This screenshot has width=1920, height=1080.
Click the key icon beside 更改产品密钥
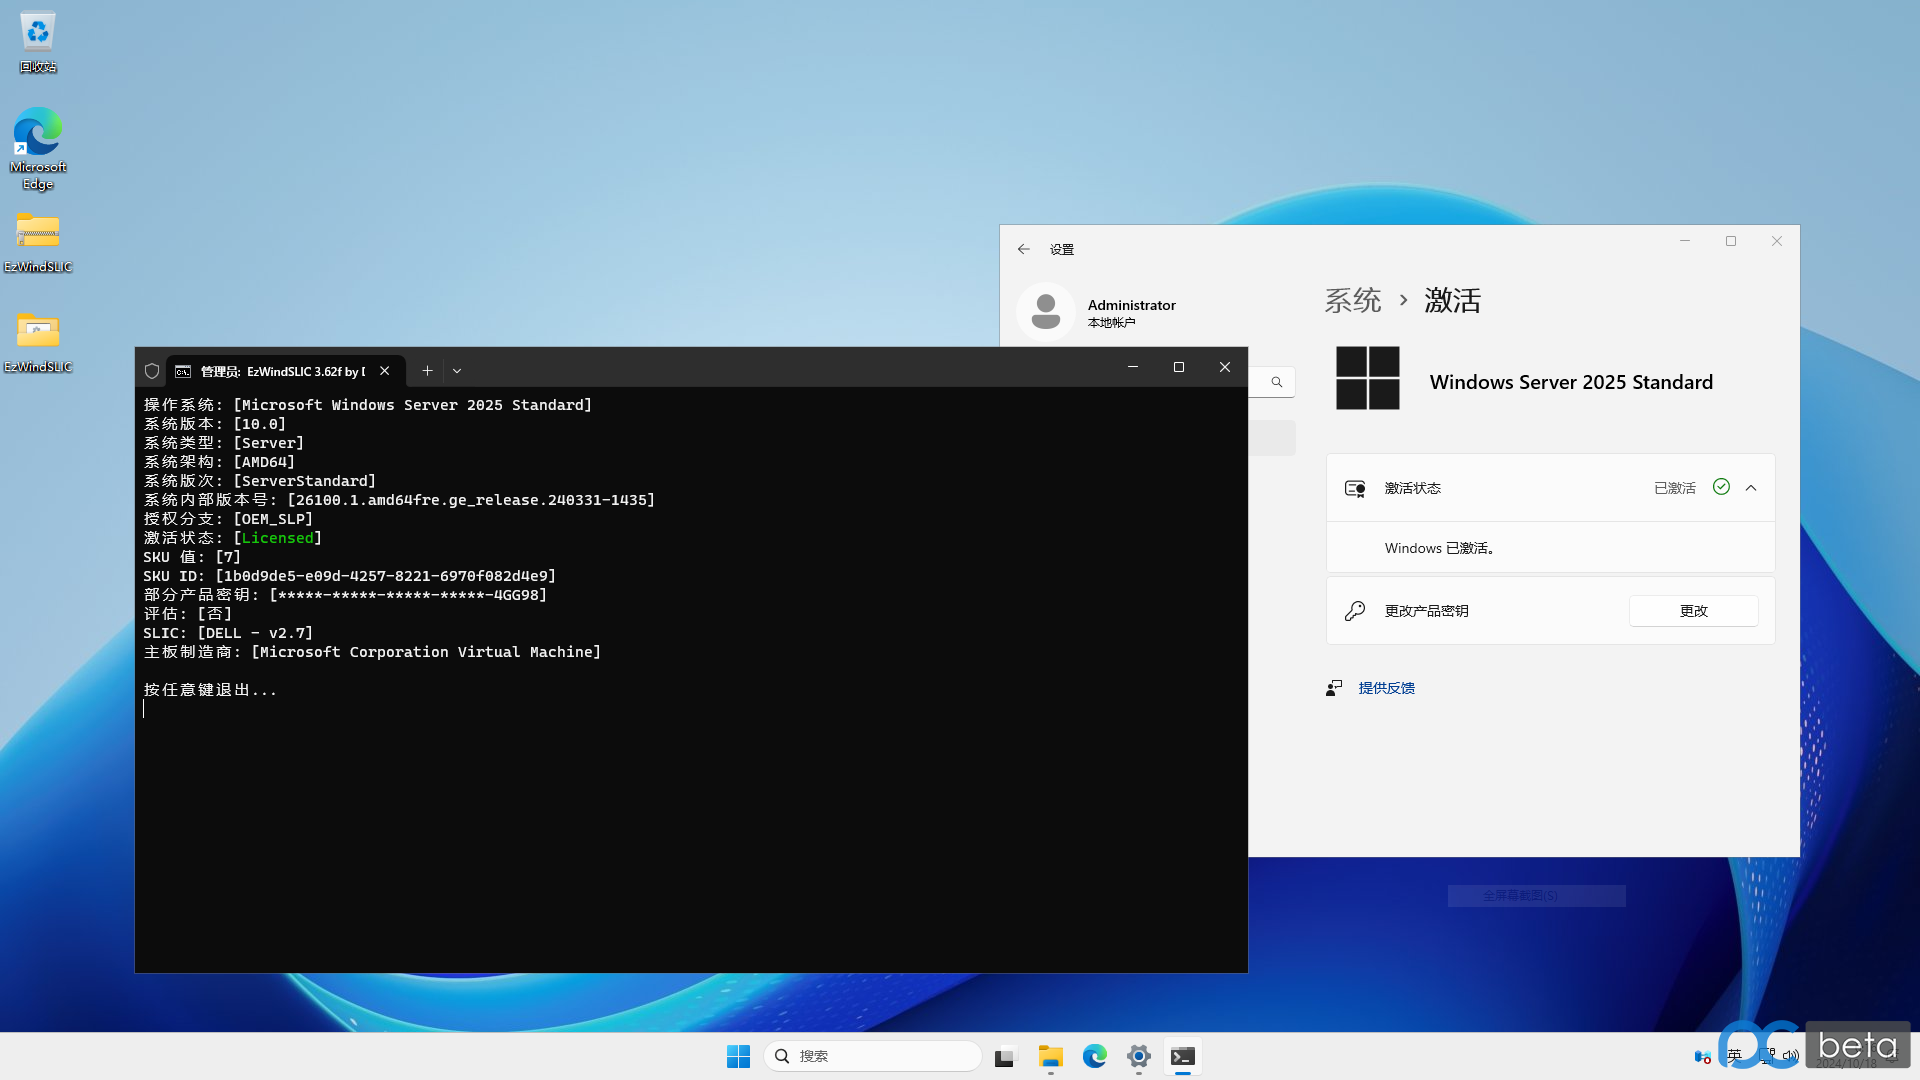pos(1355,611)
